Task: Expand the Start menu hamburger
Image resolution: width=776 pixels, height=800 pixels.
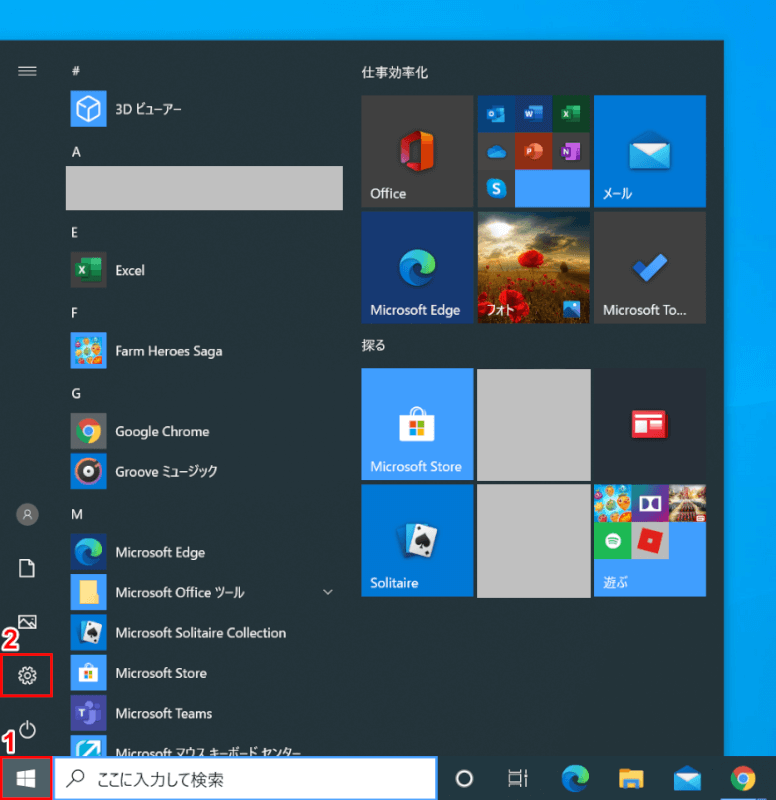Action: [27, 71]
